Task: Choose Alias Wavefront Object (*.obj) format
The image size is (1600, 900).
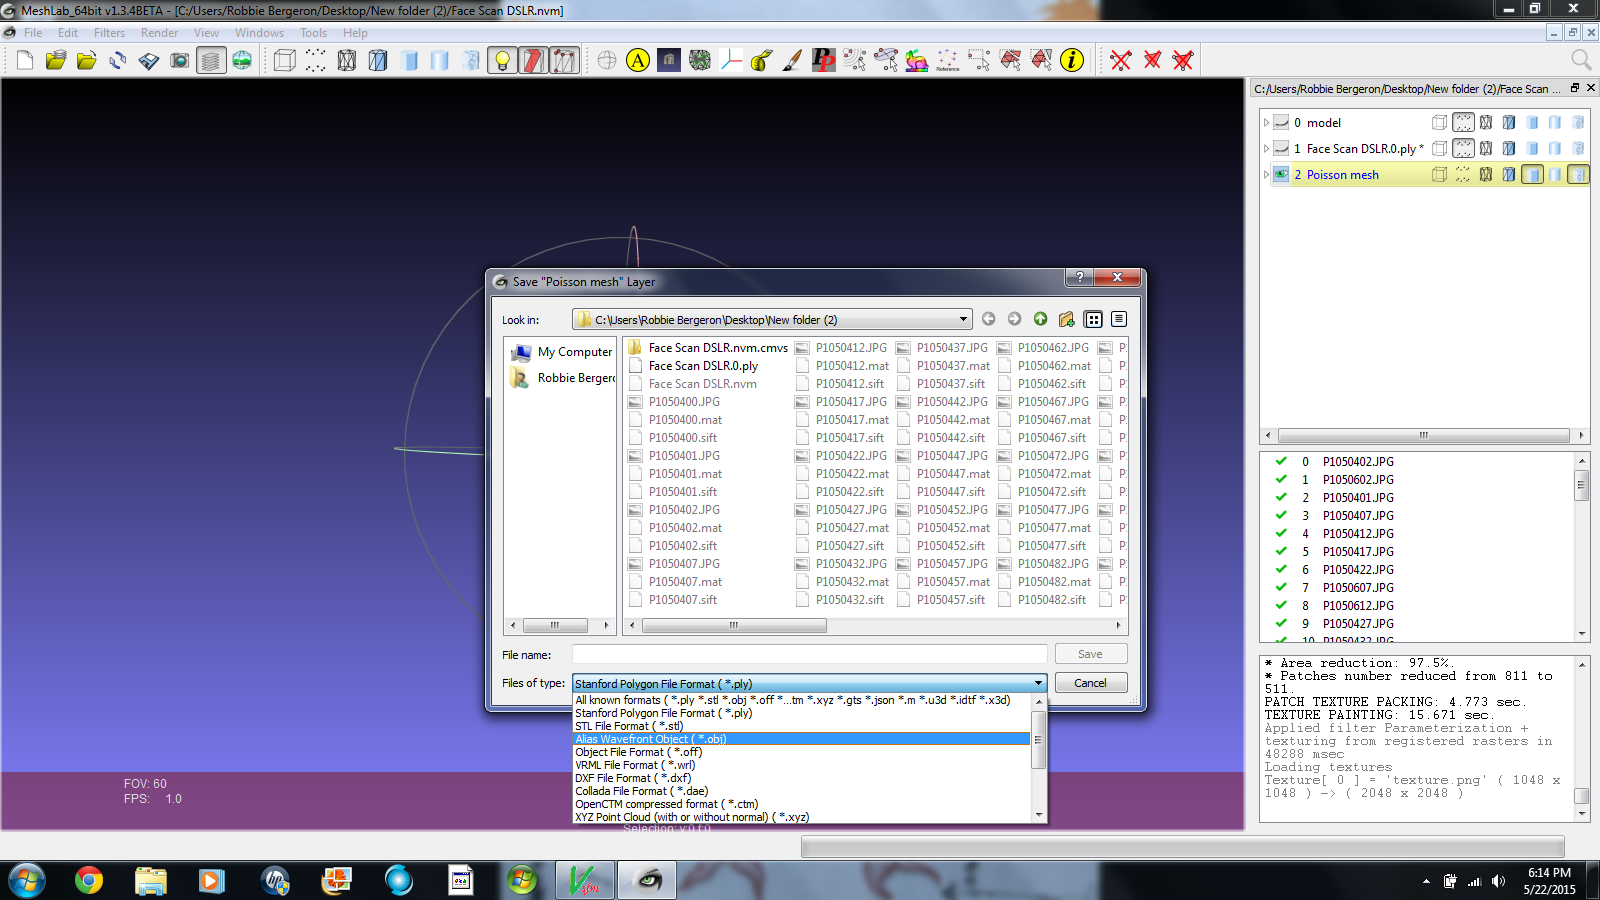Action: pyautogui.click(x=801, y=739)
